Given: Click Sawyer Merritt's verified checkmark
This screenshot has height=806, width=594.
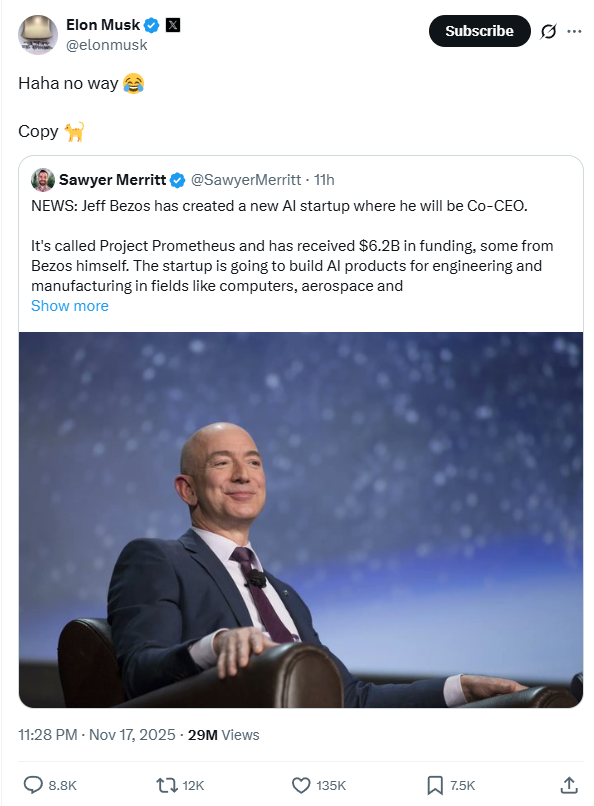Looking at the screenshot, I should pyautogui.click(x=177, y=180).
